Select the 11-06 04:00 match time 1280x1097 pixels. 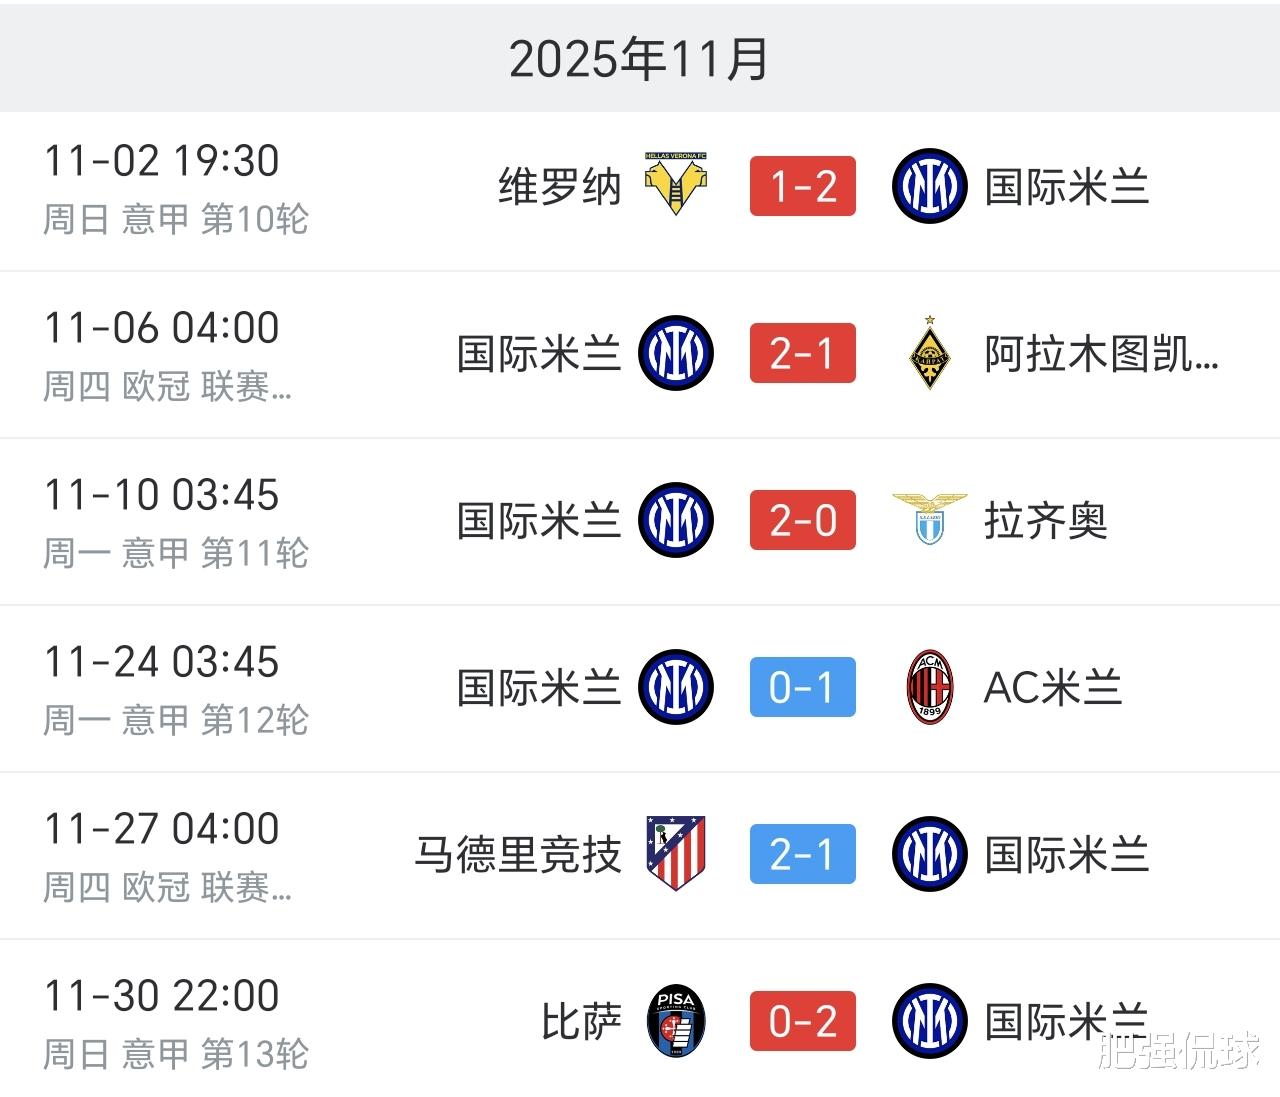162,328
